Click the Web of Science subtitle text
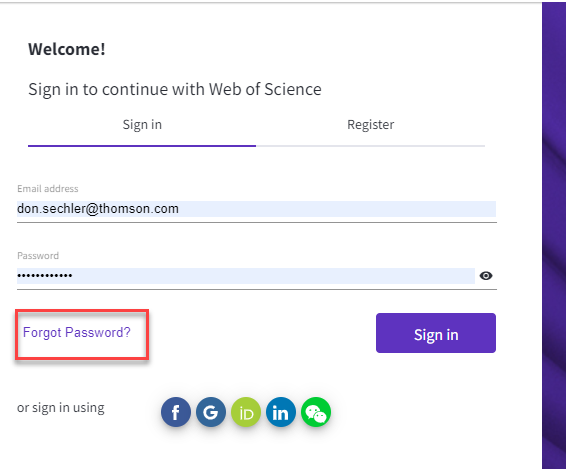 pyautogui.click(x=175, y=89)
